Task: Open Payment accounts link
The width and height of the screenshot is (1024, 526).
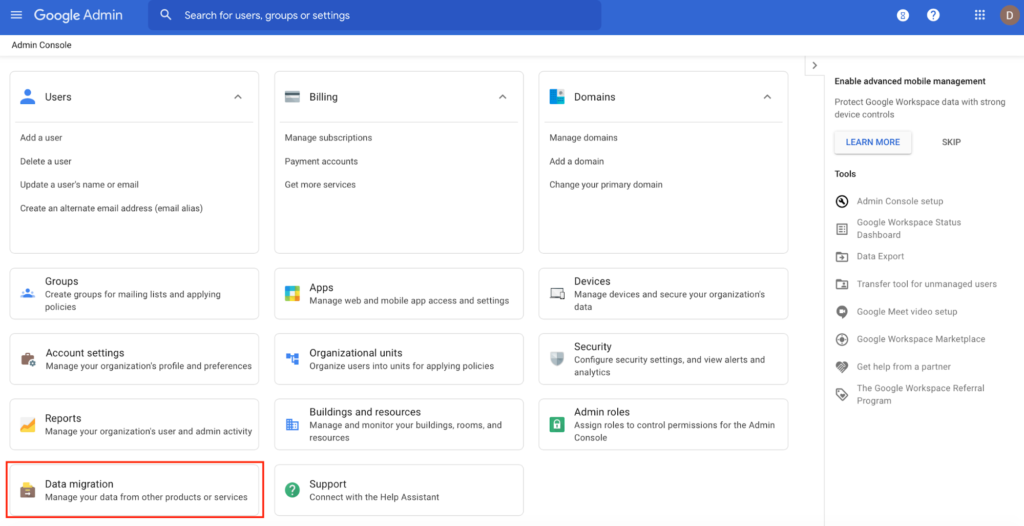Action: pos(321,161)
